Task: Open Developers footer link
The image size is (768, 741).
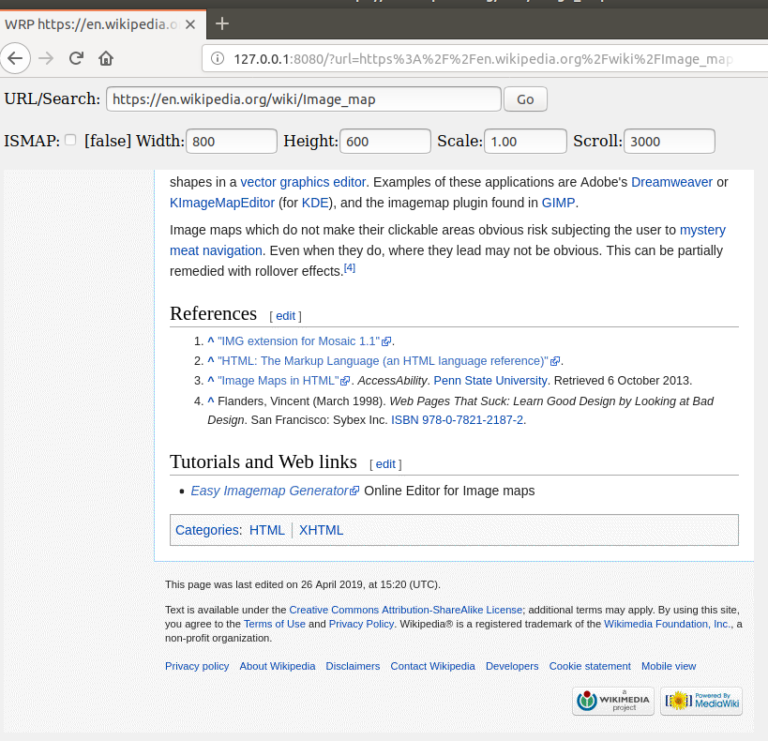Action: pyautogui.click(x=512, y=667)
